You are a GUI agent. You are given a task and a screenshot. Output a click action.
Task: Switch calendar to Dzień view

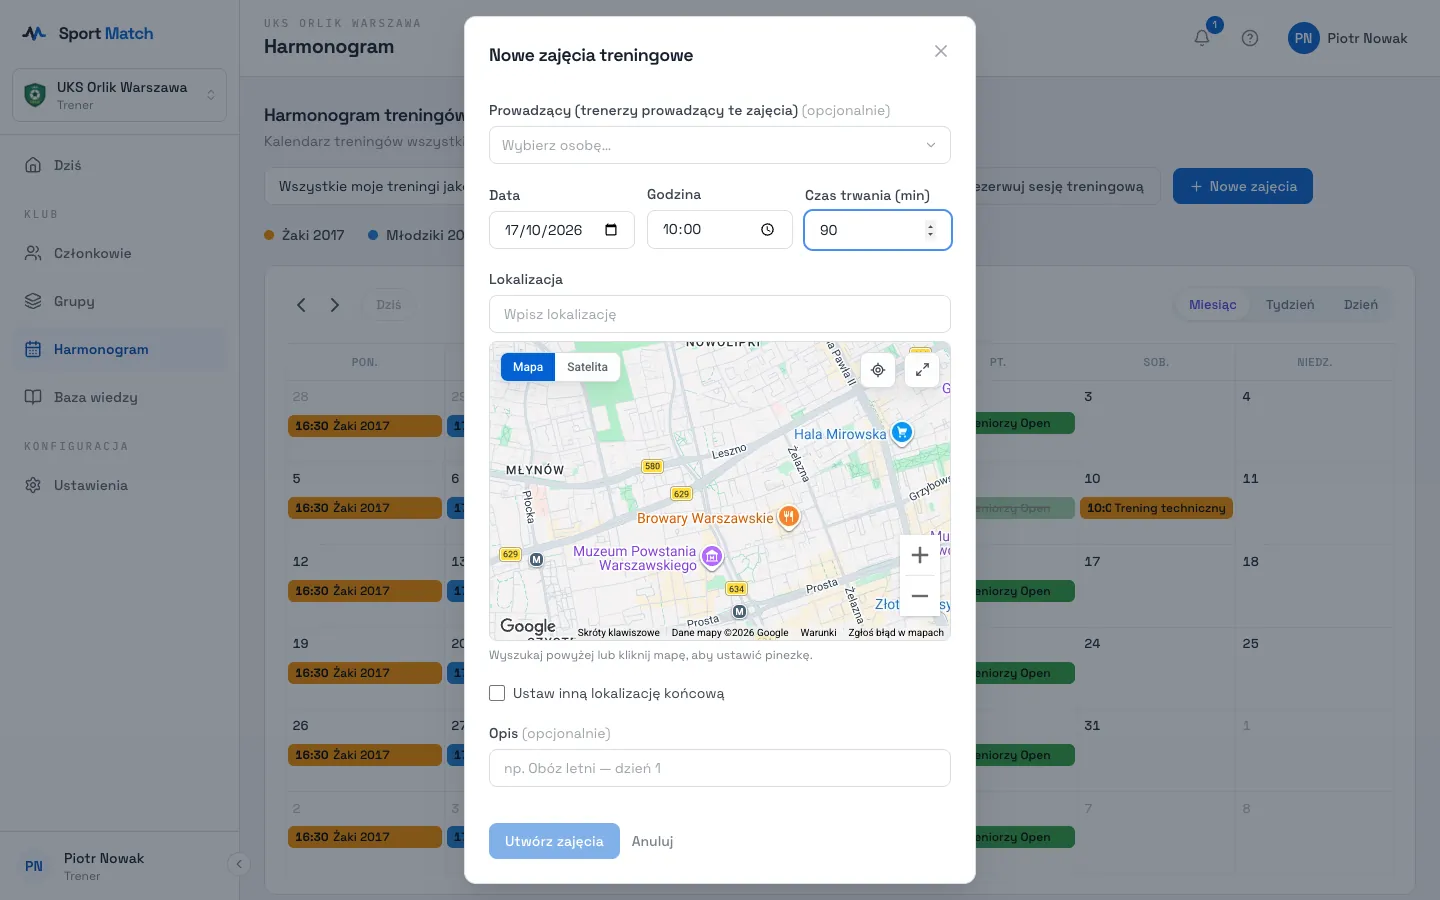(1361, 305)
